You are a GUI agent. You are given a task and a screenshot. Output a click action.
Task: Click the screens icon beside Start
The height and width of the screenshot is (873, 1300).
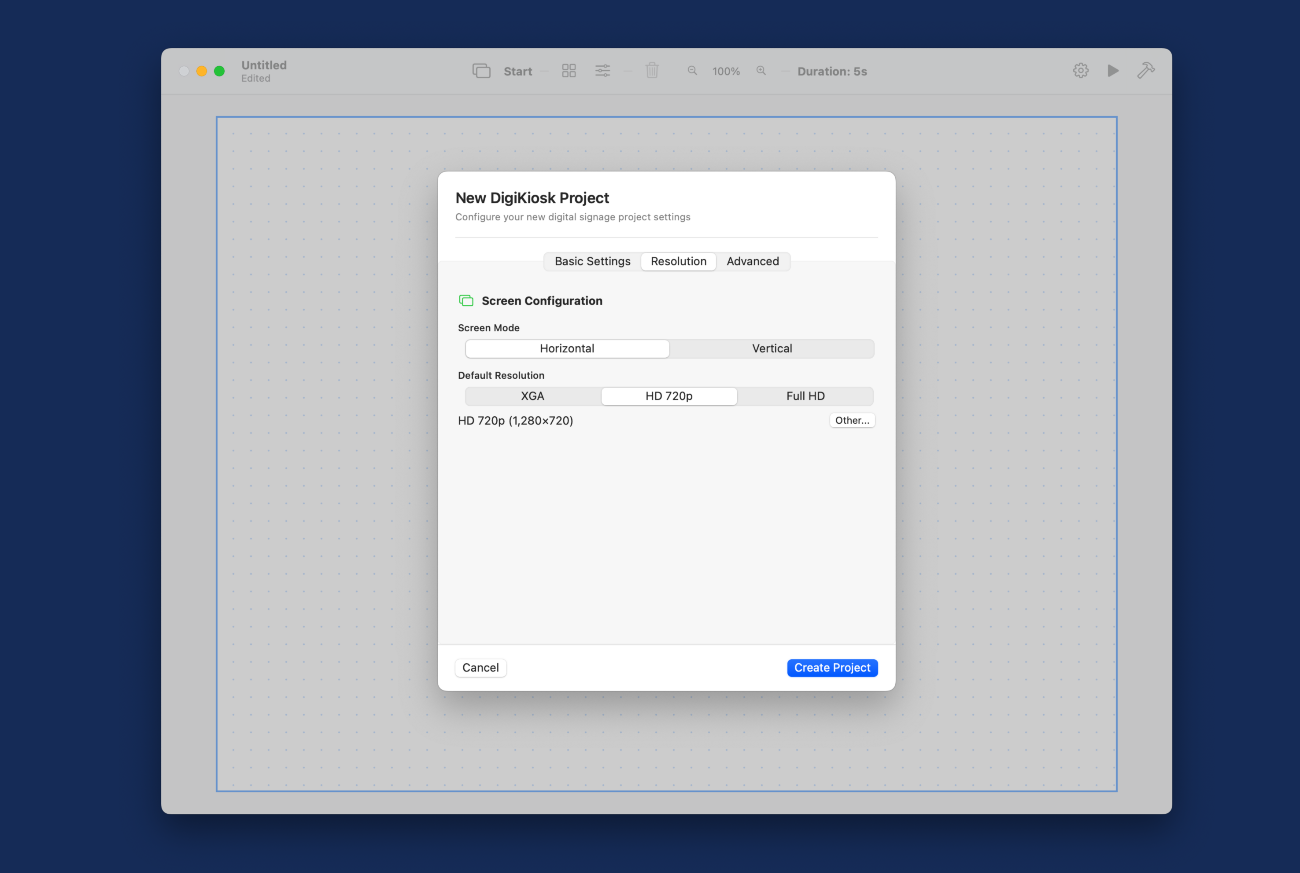(482, 71)
